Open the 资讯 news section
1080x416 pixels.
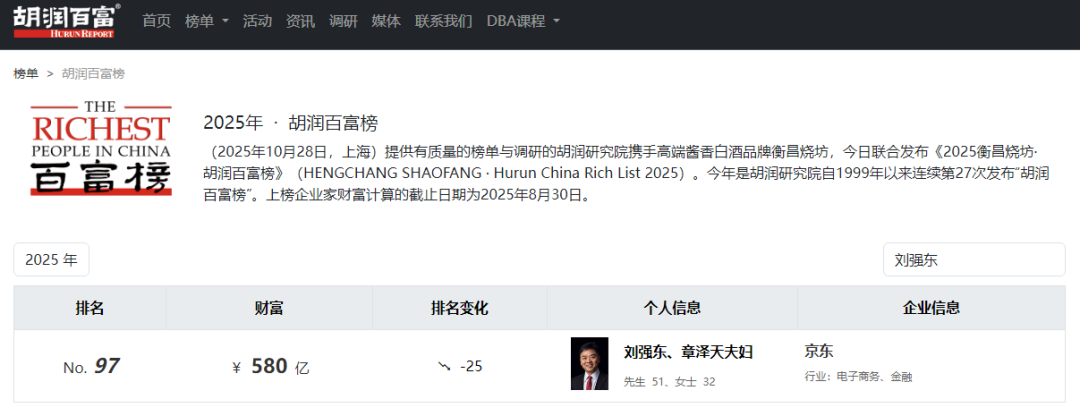pyautogui.click(x=300, y=21)
